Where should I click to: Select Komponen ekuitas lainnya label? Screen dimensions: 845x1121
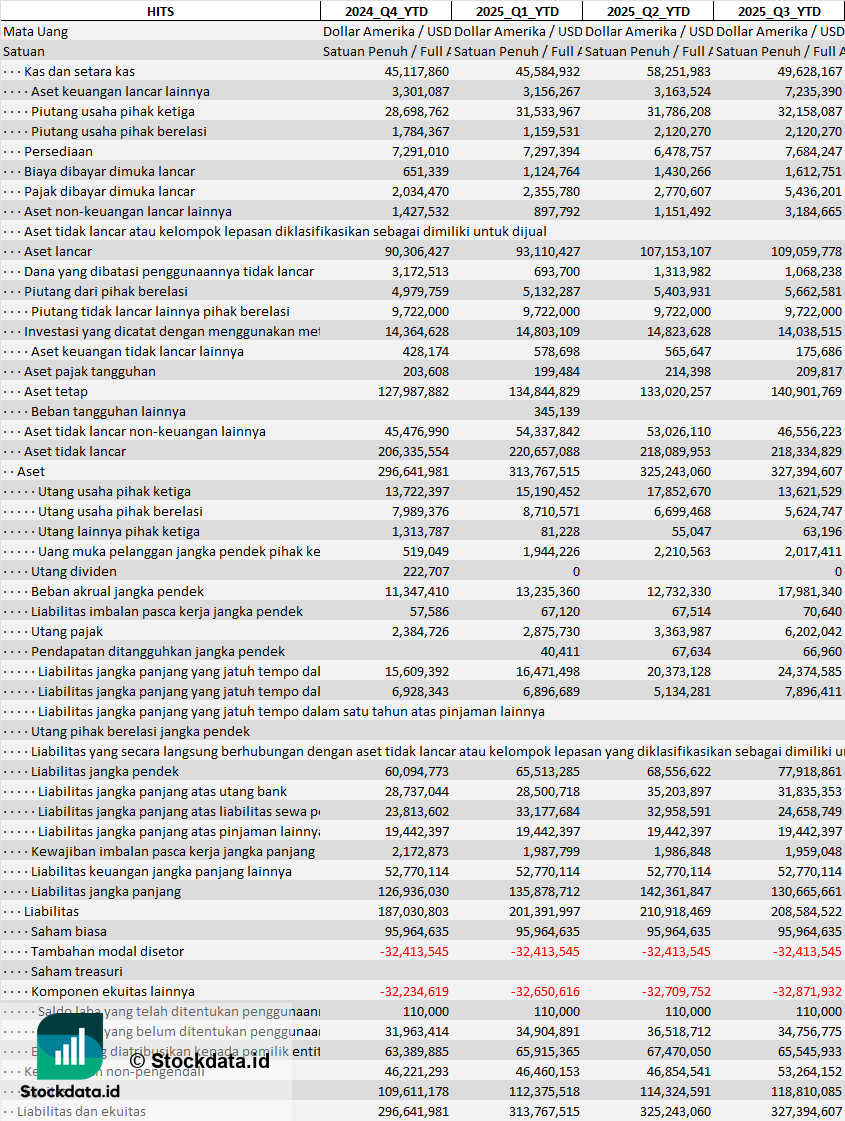pyautogui.click(x=113, y=992)
